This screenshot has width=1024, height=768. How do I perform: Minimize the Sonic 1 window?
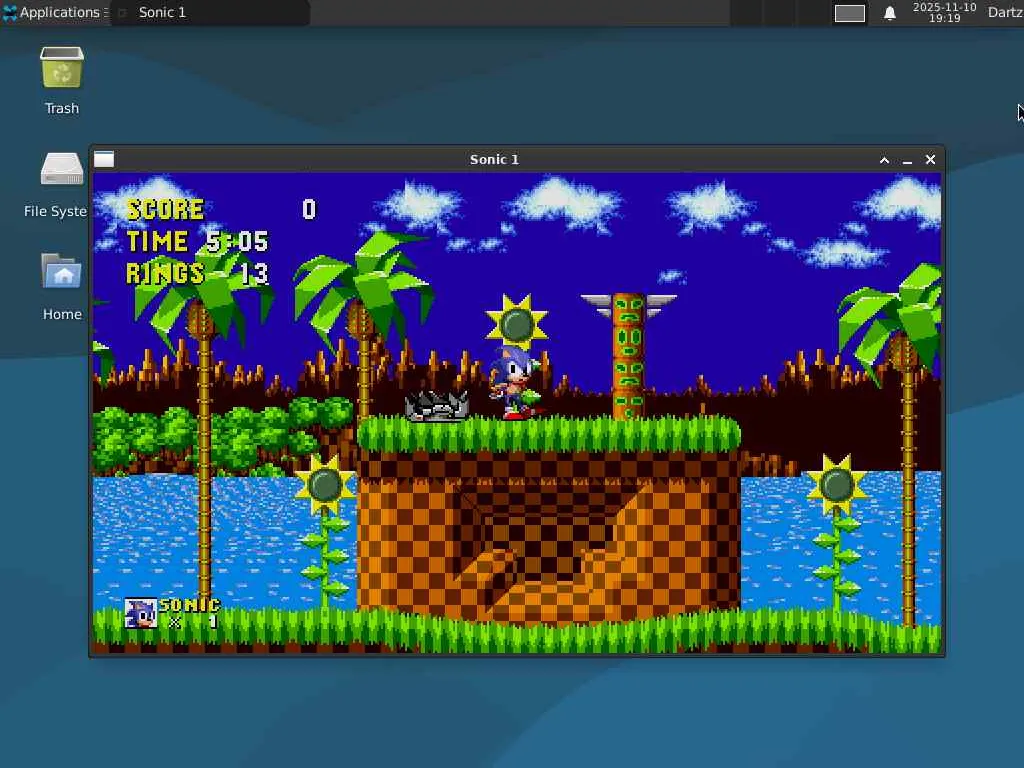click(x=907, y=160)
